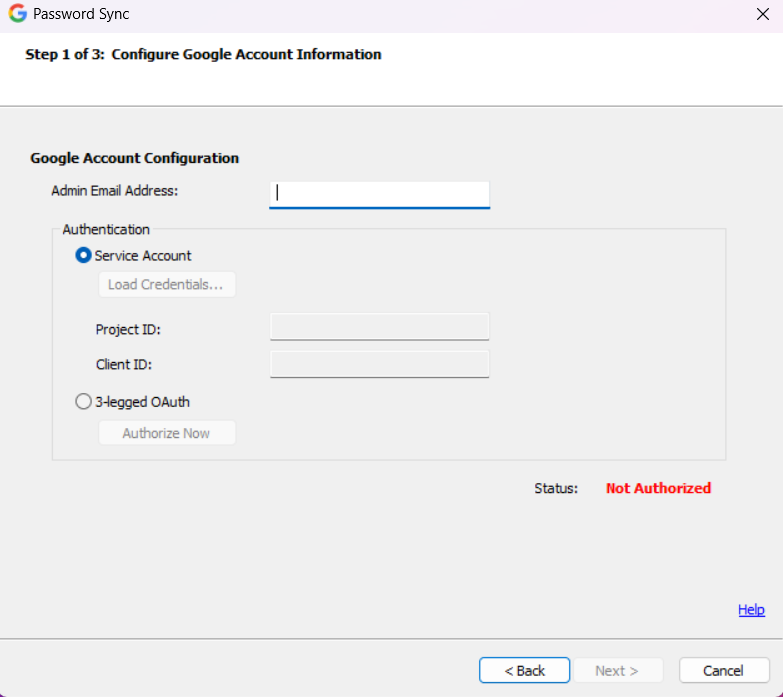Screen dimensions: 783x697
Task: Click the Load Credentials button
Action: tap(167, 285)
